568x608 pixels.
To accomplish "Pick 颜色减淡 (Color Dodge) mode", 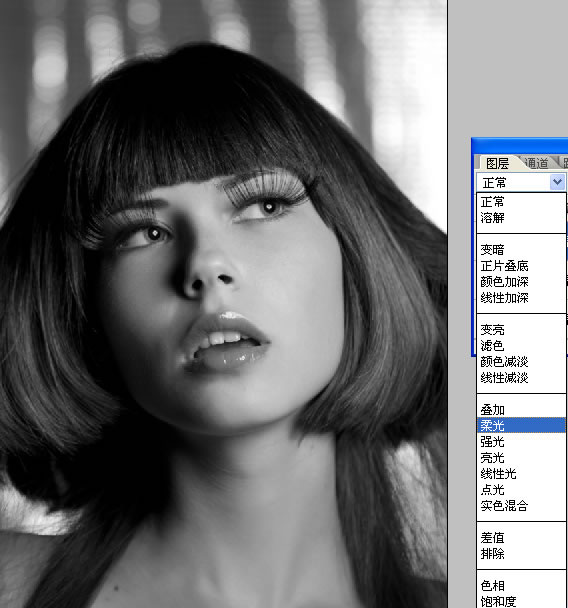I will pyautogui.click(x=521, y=362).
